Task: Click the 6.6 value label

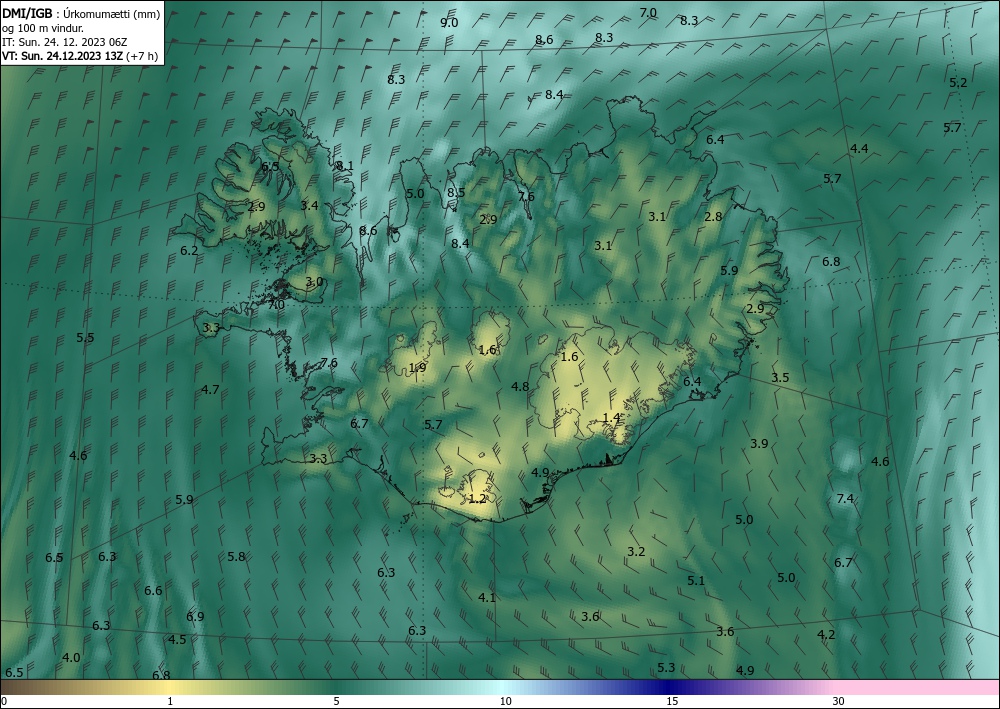Action: tap(153, 590)
